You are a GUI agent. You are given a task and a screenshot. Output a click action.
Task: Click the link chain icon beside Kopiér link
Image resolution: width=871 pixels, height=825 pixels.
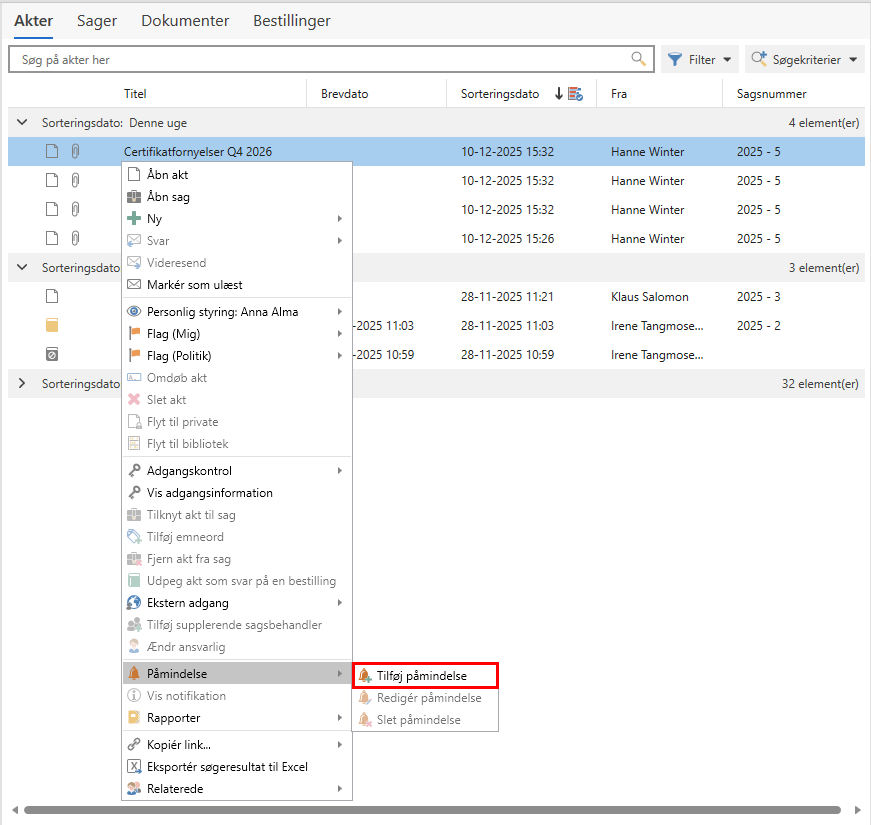click(x=134, y=744)
